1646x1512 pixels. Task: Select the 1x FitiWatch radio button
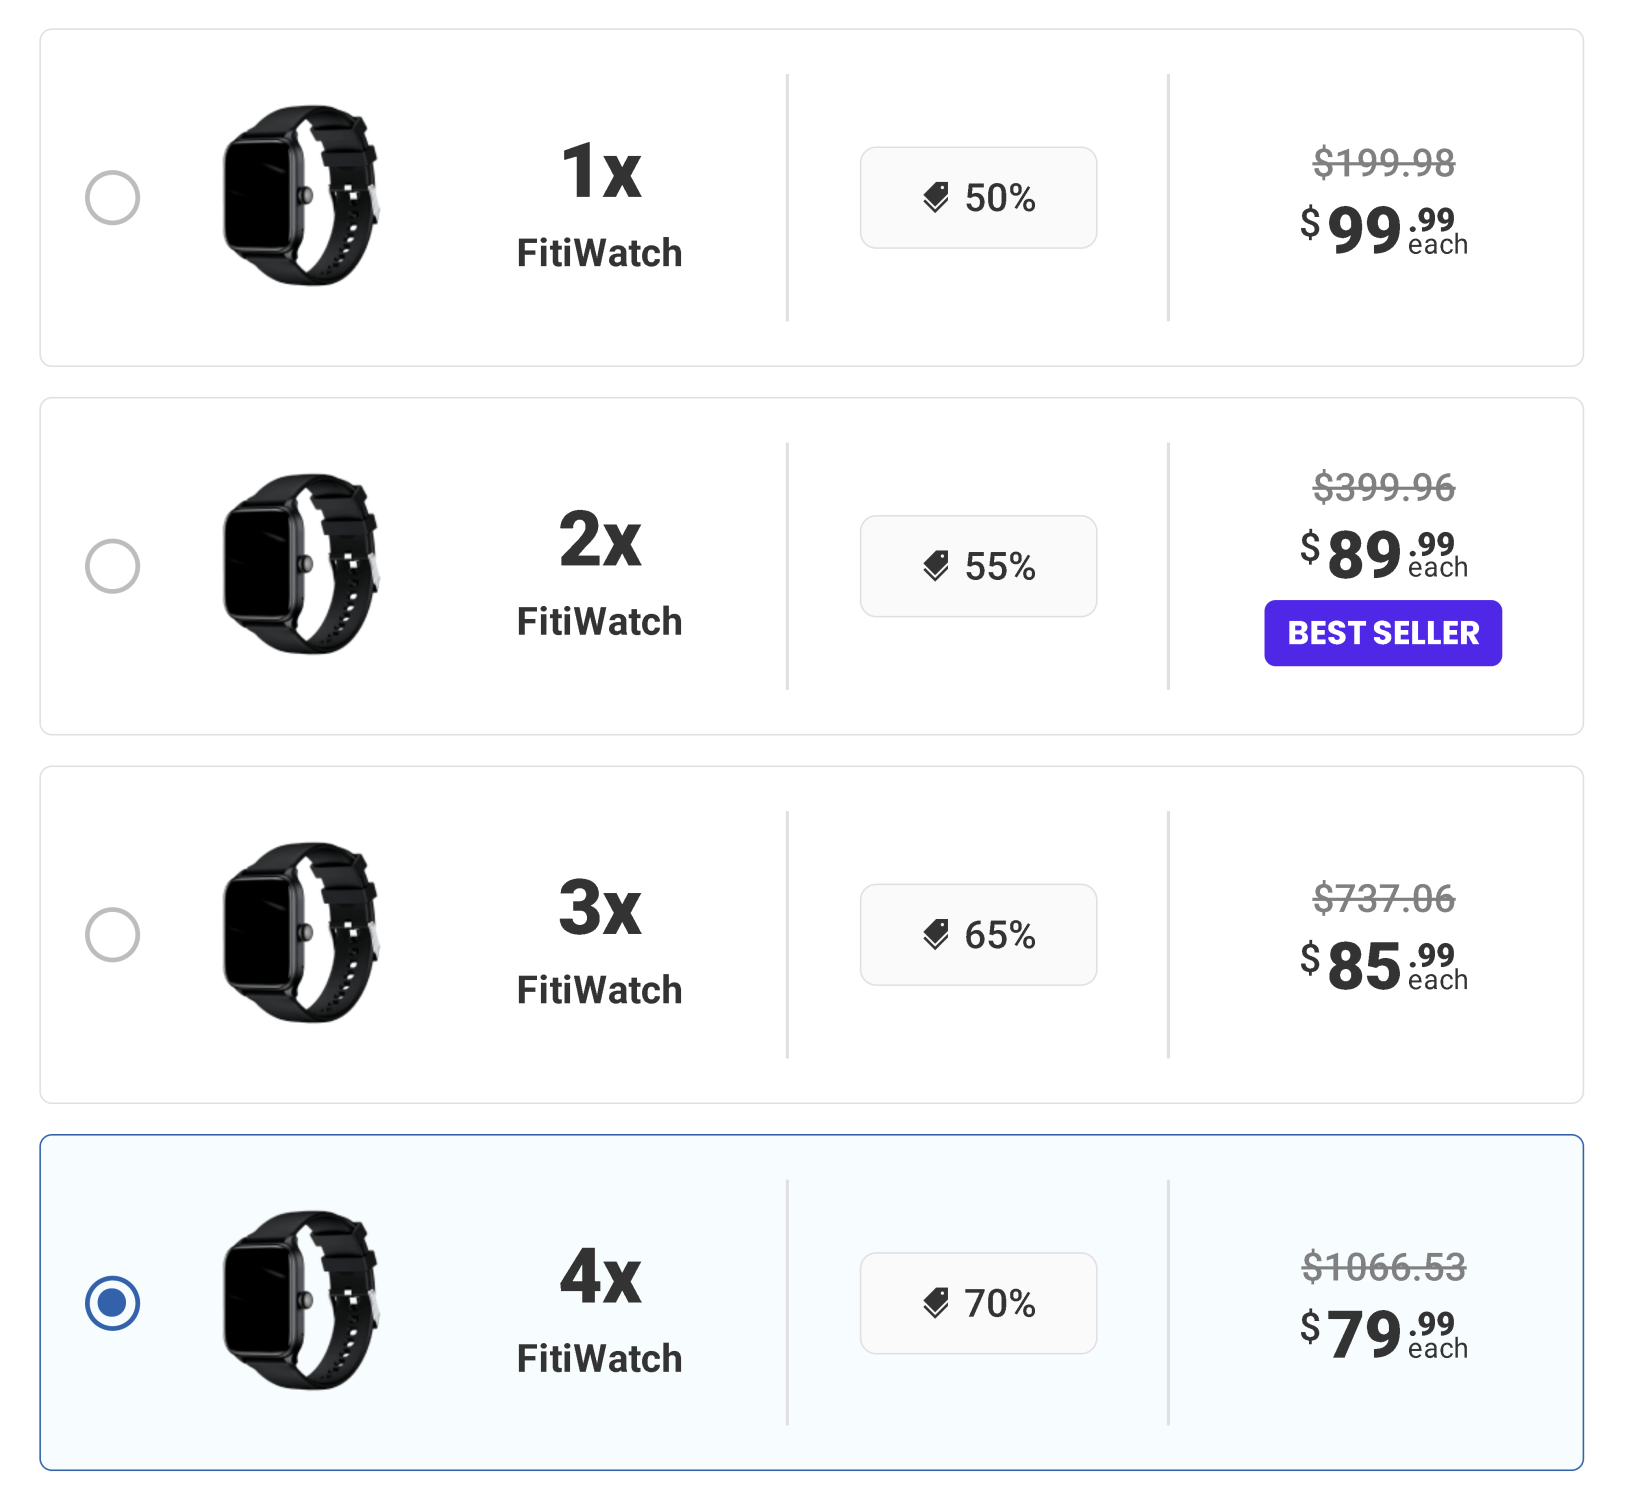pyautogui.click(x=112, y=198)
